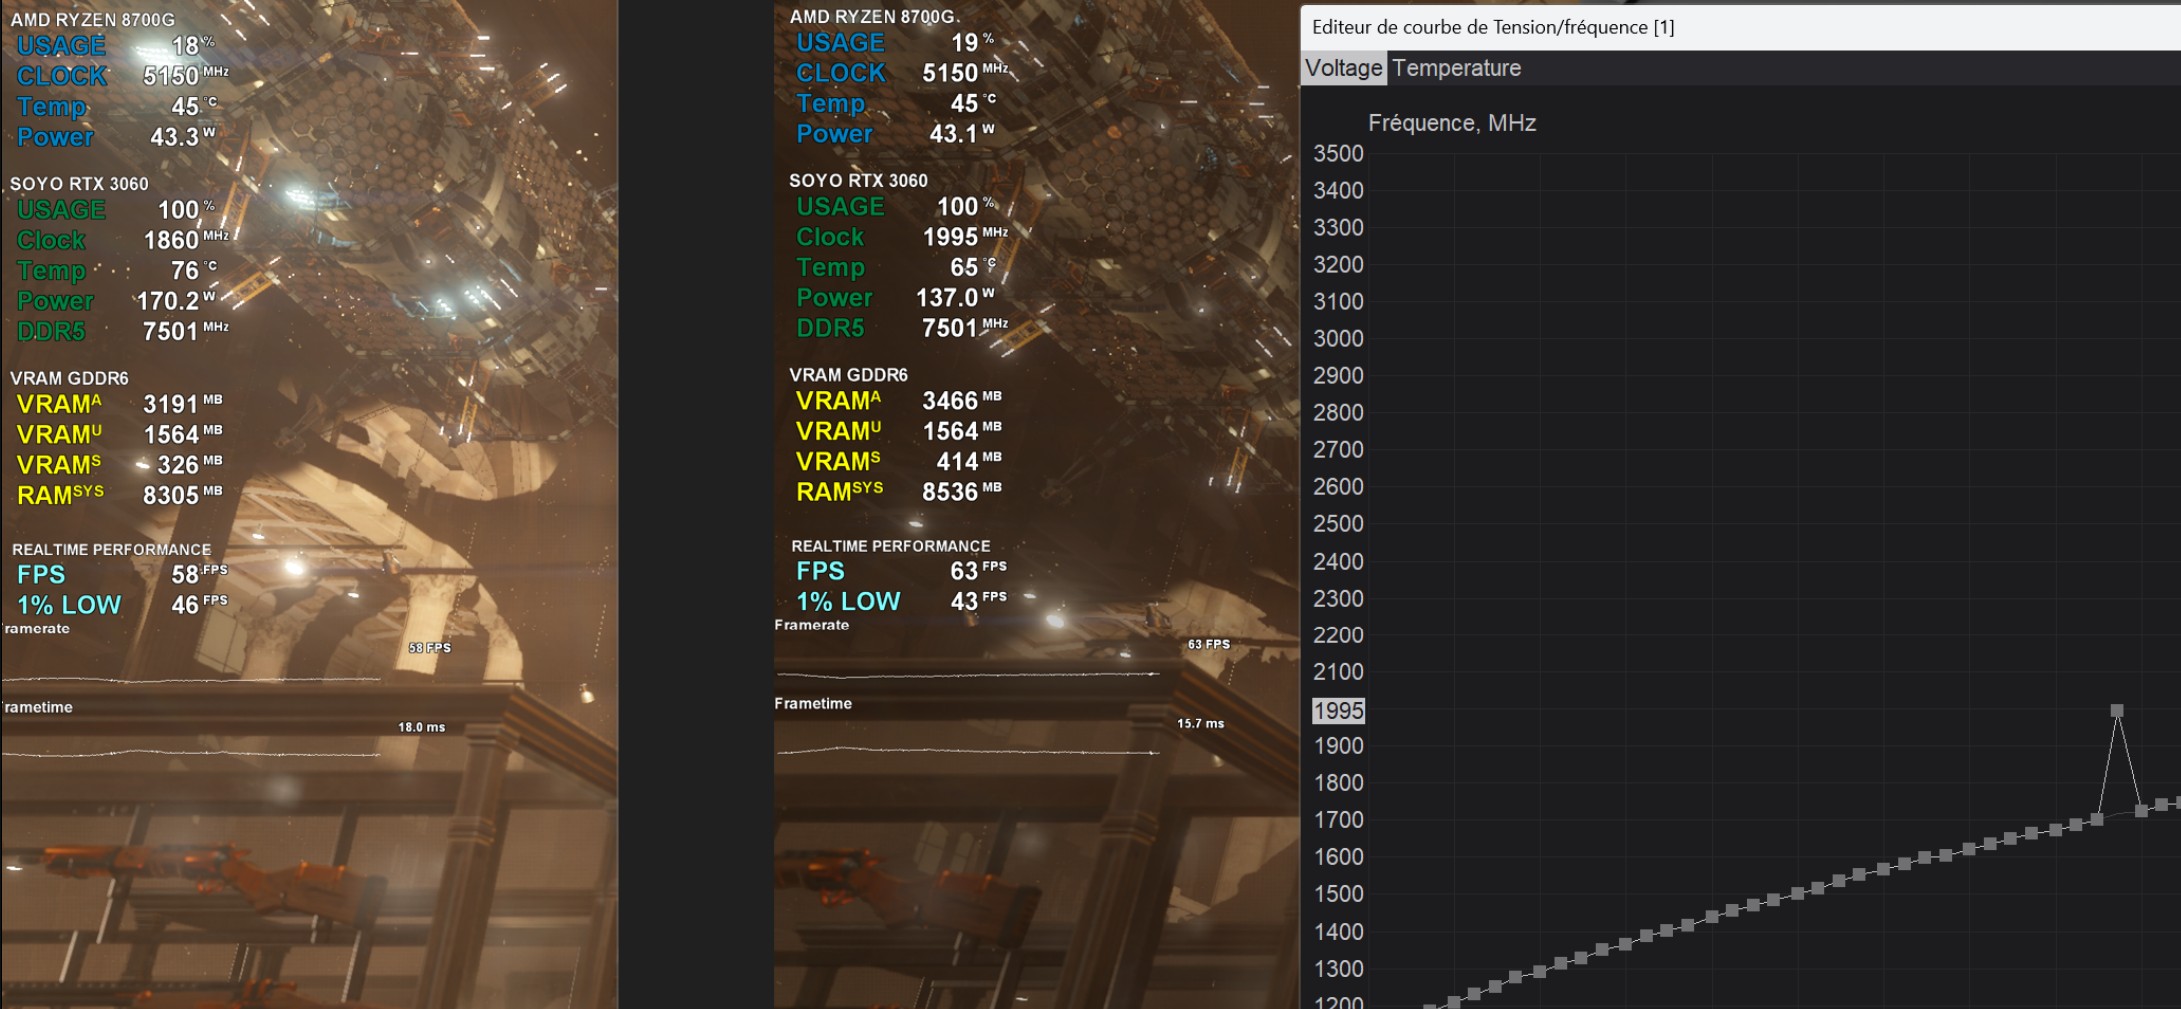Image resolution: width=2181 pixels, height=1009 pixels.
Task: Click the 15.7 ms frametime label
Action: point(1201,723)
